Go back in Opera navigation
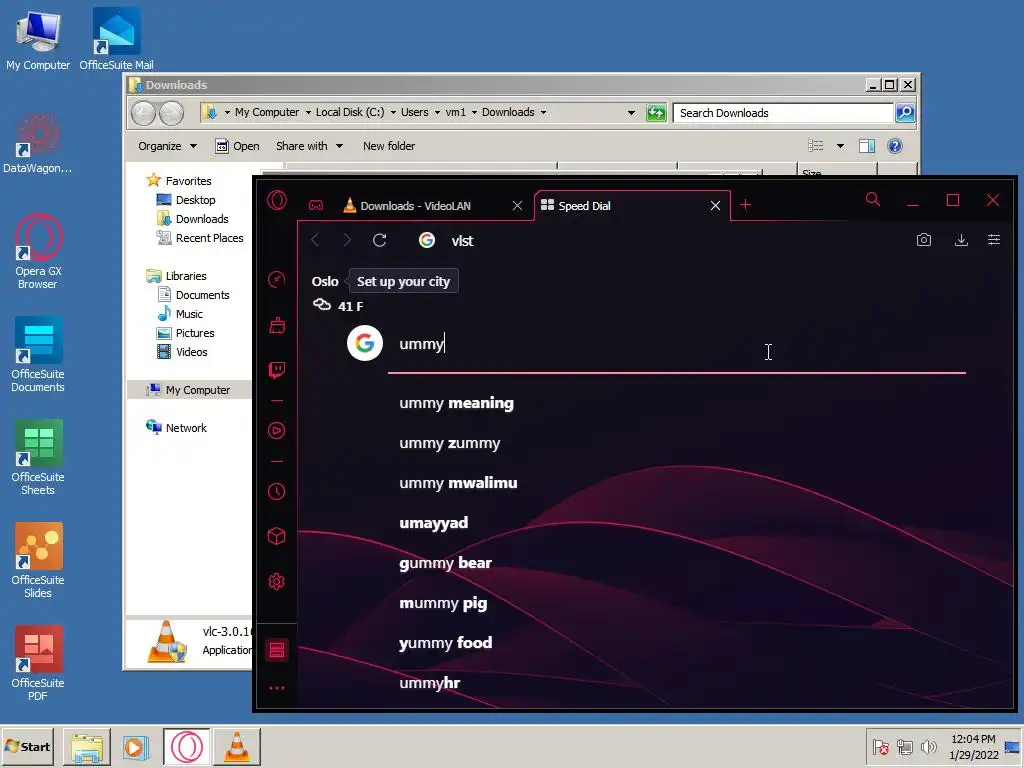1024x768 pixels. [x=315, y=240]
